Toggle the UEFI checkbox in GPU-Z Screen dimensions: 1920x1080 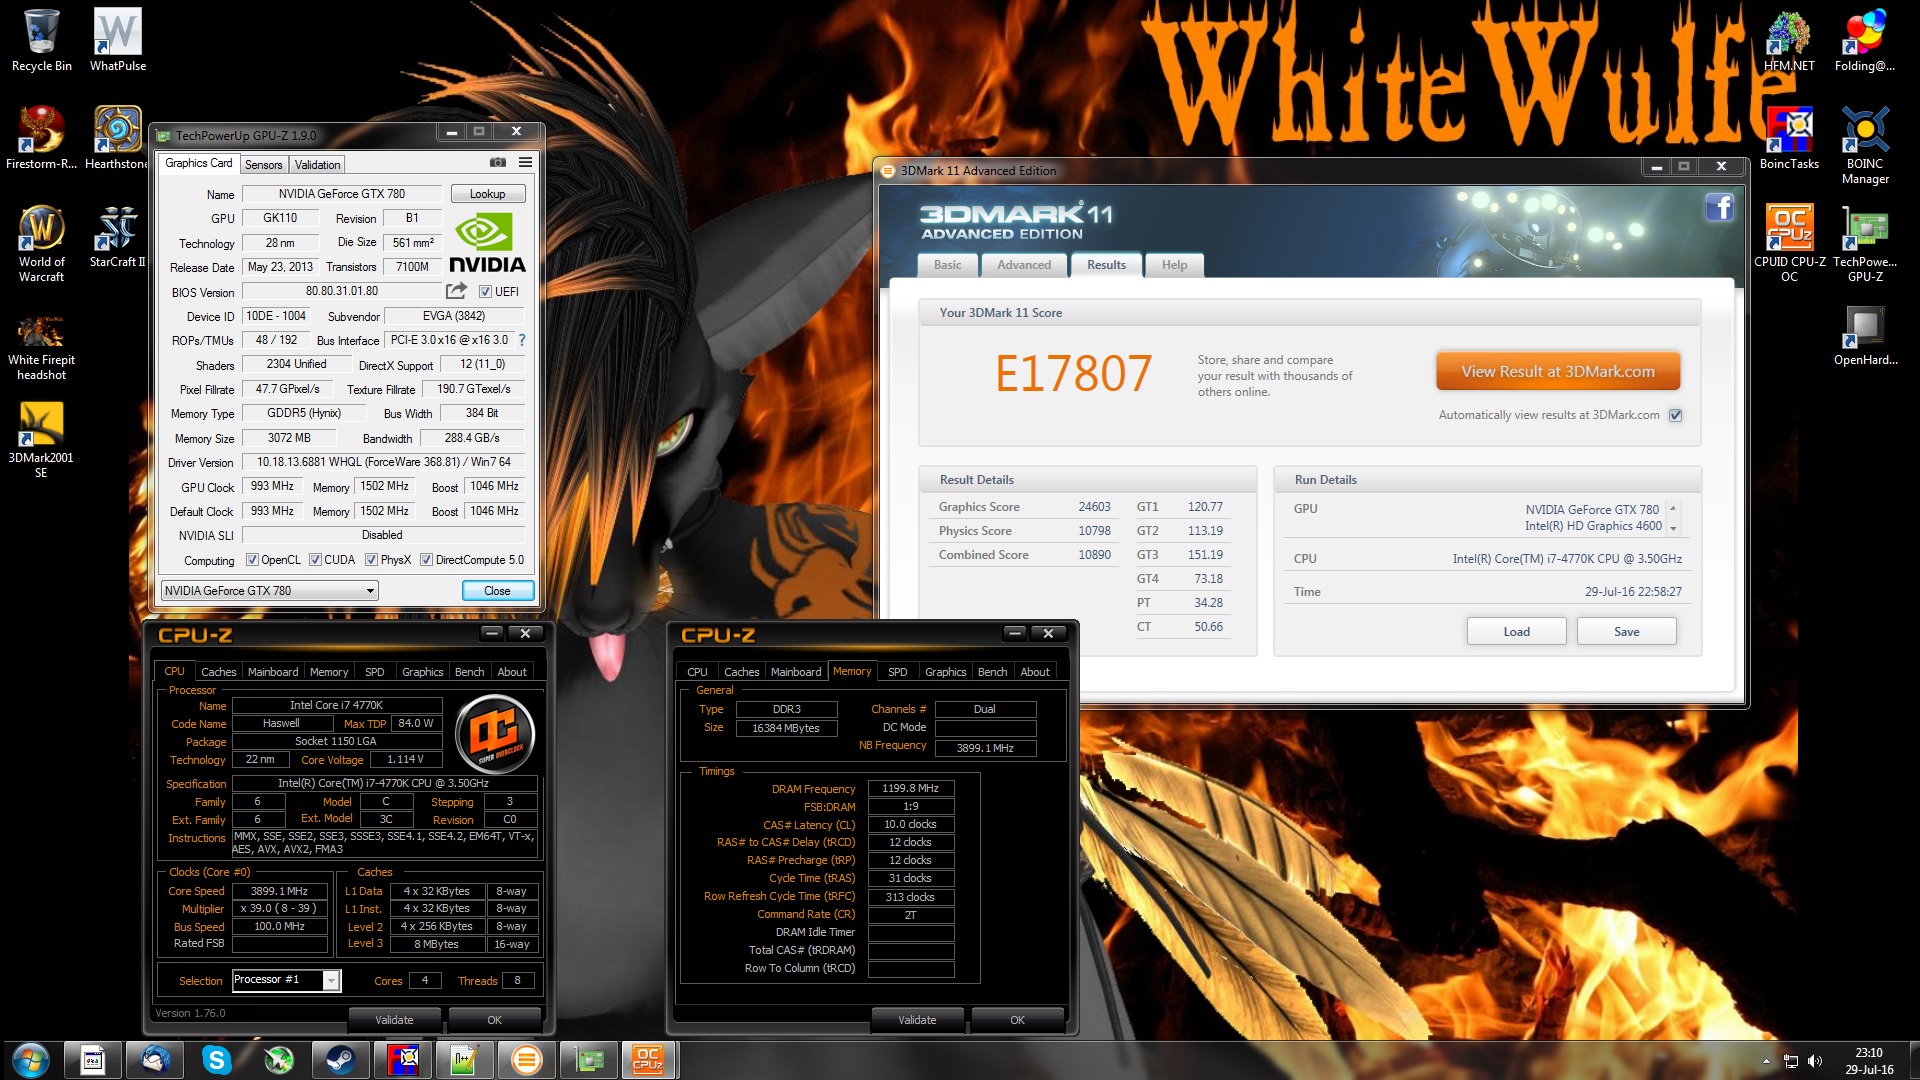(x=485, y=292)
